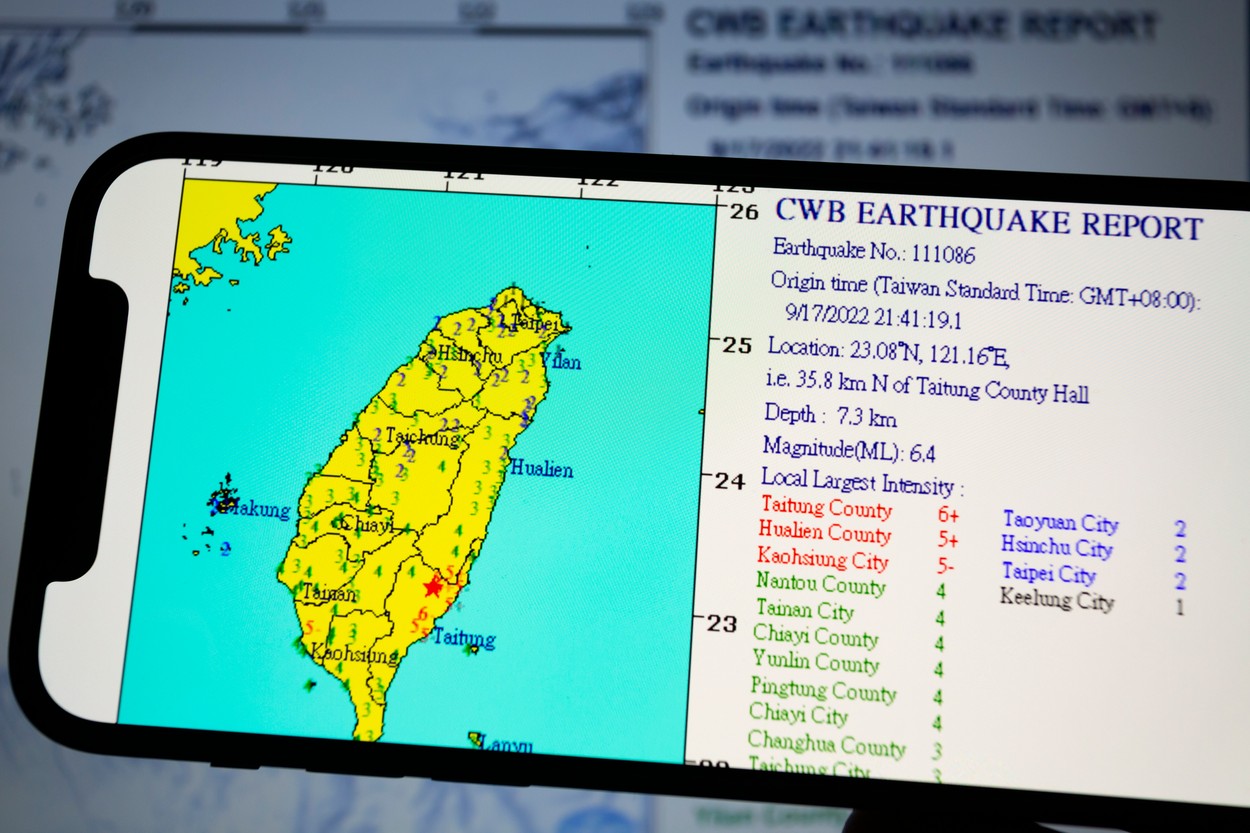Select the "Earthquake No.: 111086" line
The width and height of the screenshot is (1250, 833).
click(873, 252)
